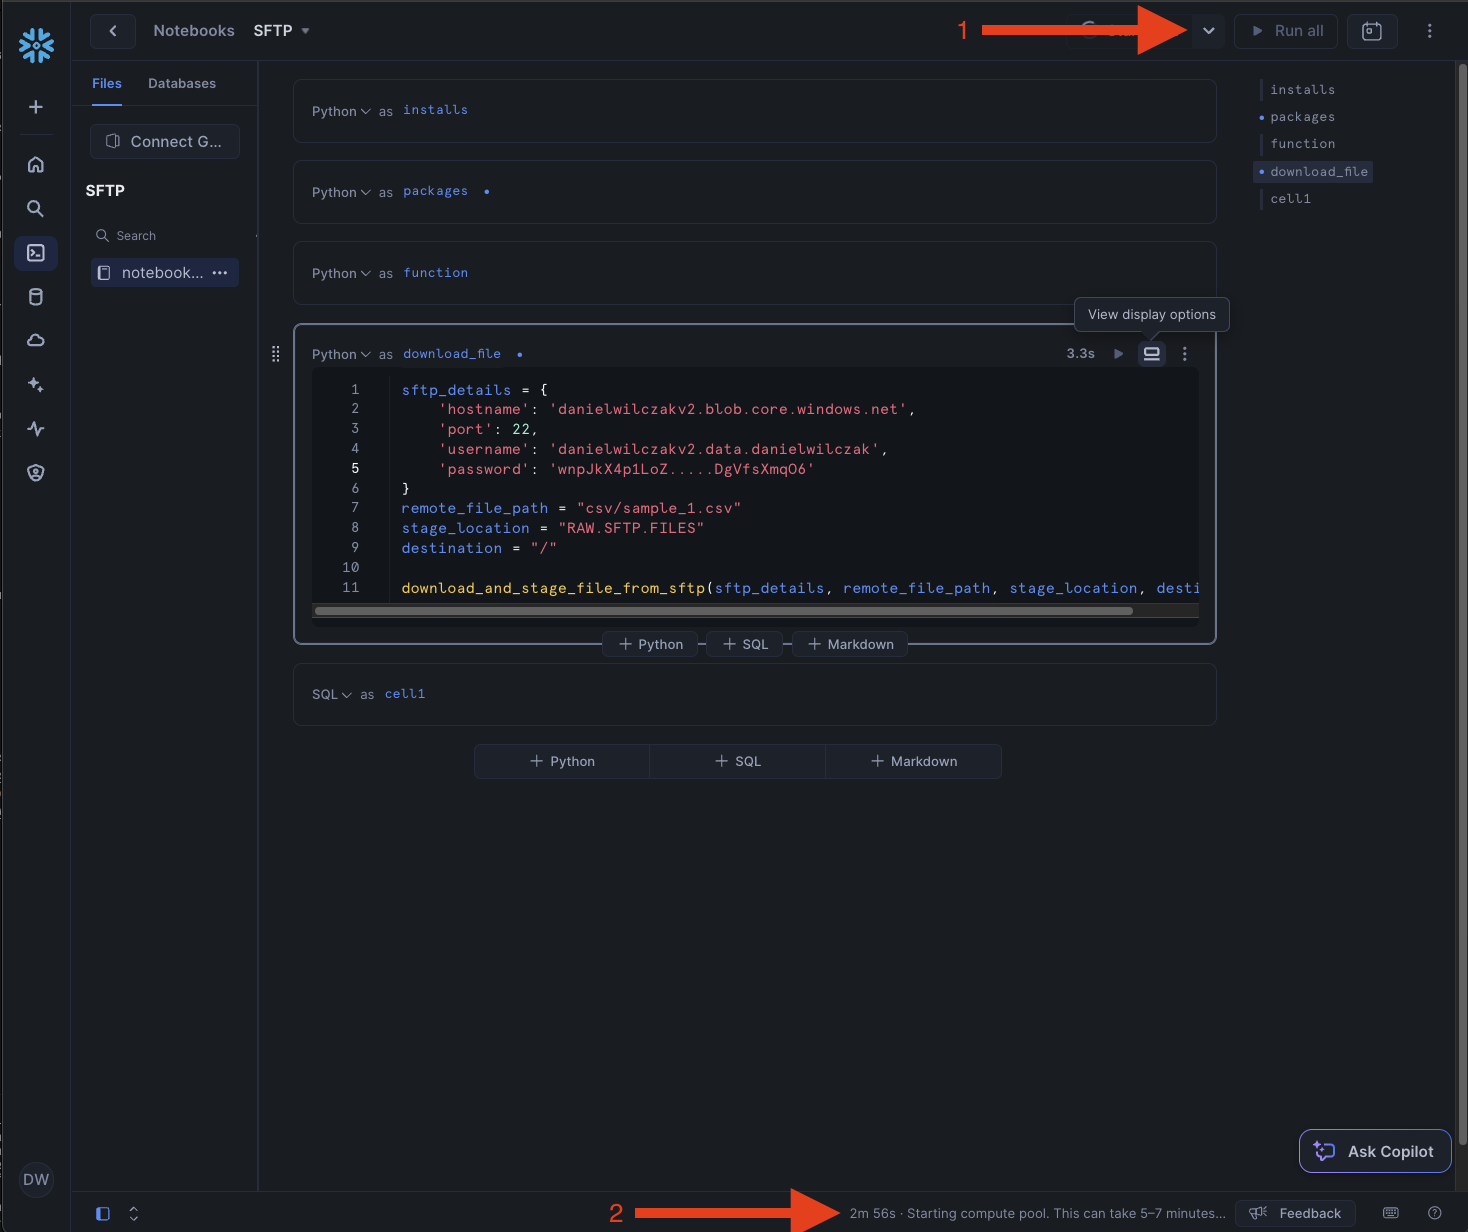Image resolution: width=1468 pixels, height=1232 pixels.
Task: Open the AI sparkle icon in sidebar
Action: (x=36, y=385)
